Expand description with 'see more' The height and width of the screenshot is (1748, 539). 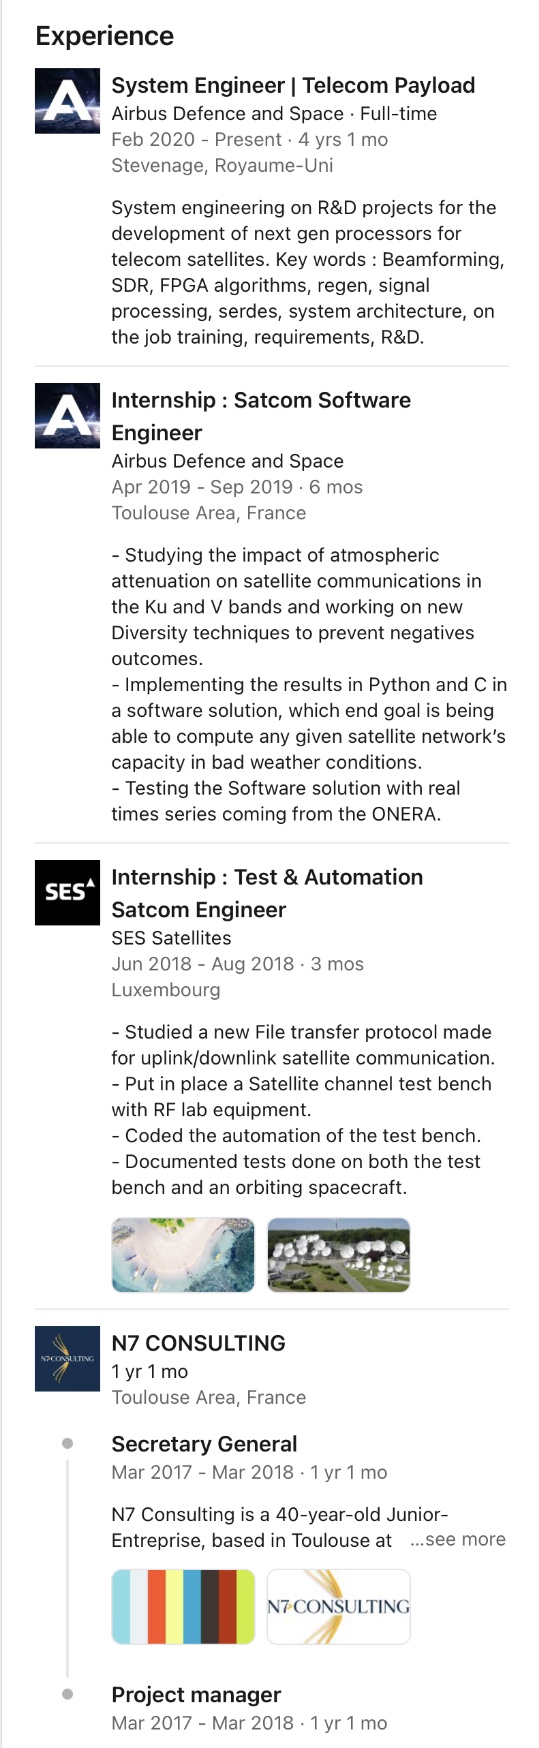(458, 1539)
